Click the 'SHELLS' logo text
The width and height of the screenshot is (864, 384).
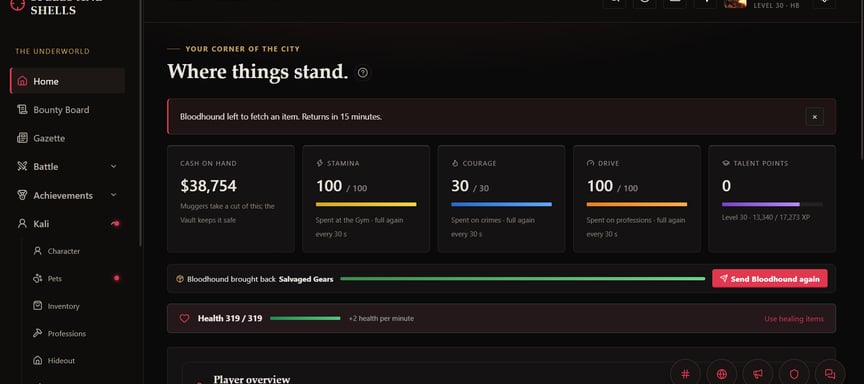[x=53, y=10]
